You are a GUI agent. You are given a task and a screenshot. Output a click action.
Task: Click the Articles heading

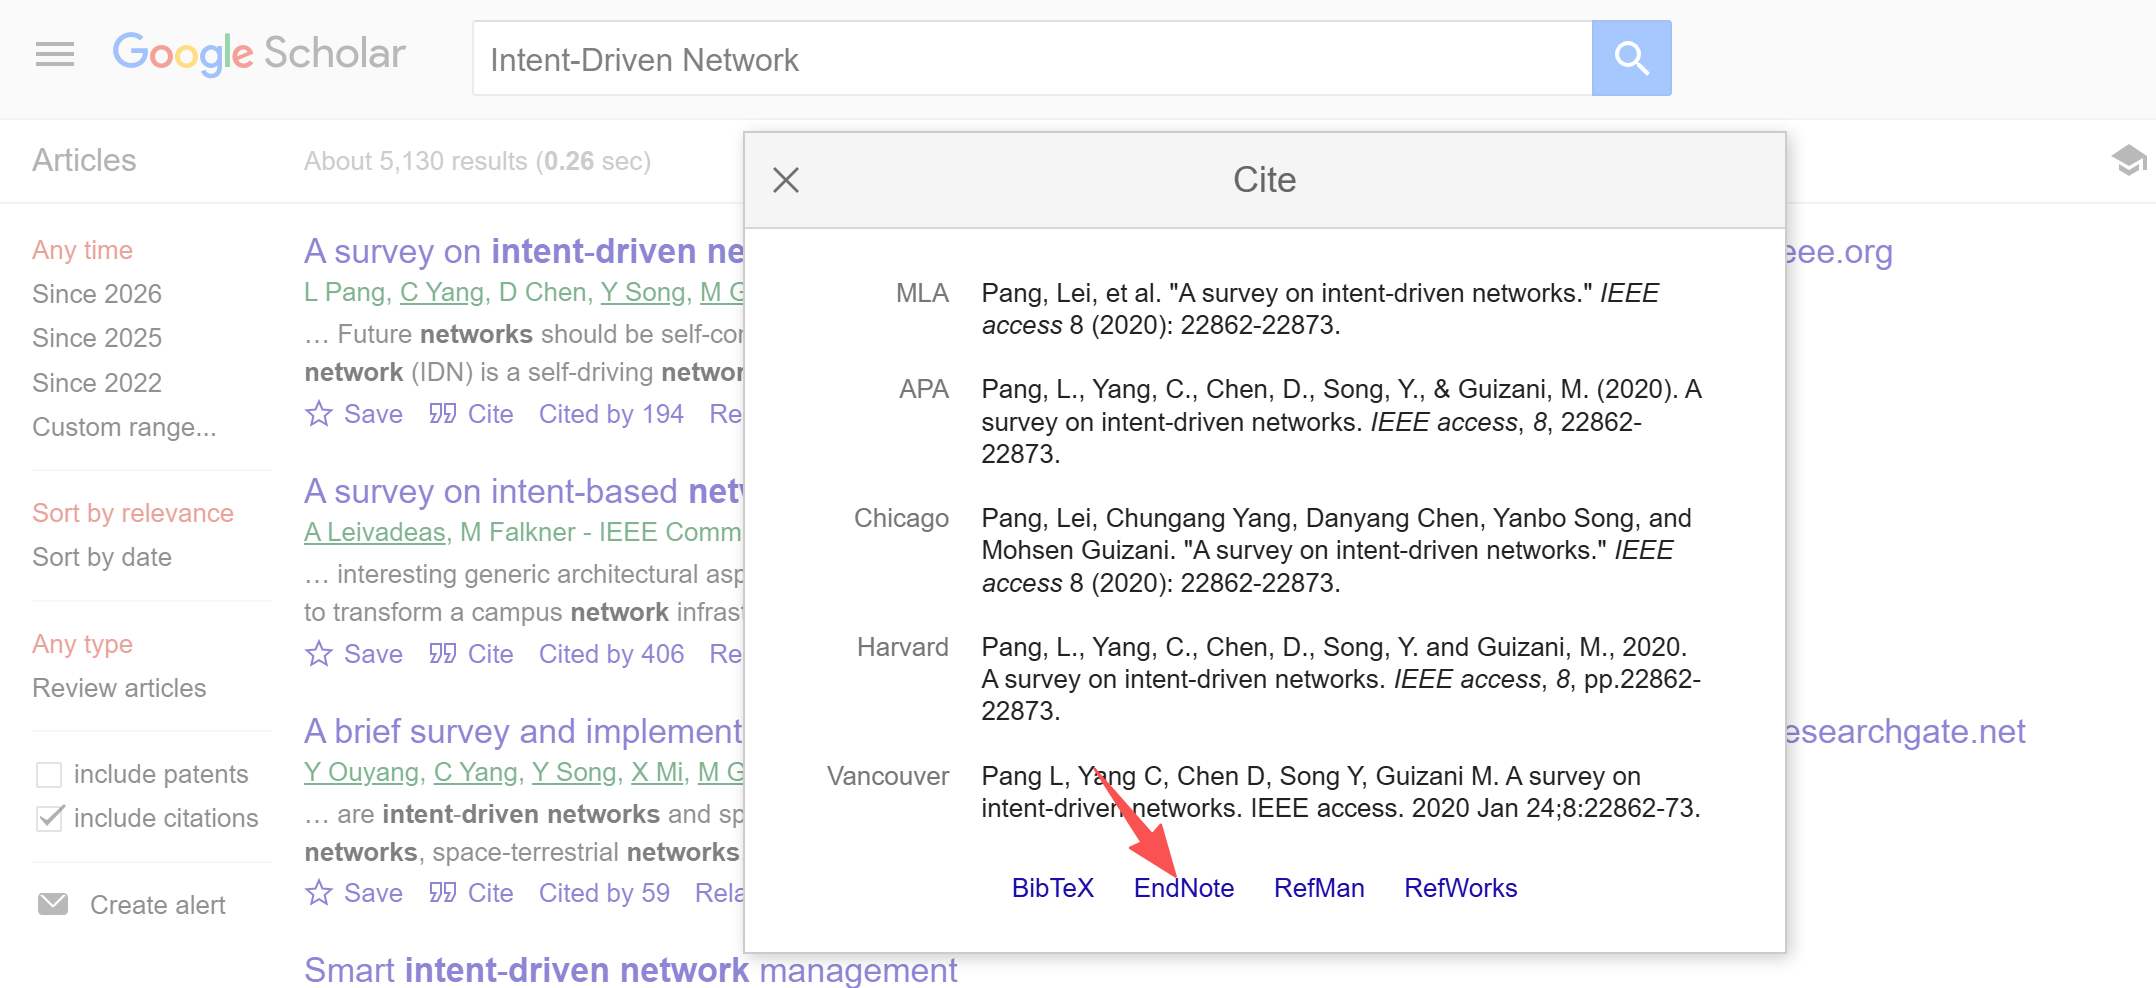pos(84,160)
